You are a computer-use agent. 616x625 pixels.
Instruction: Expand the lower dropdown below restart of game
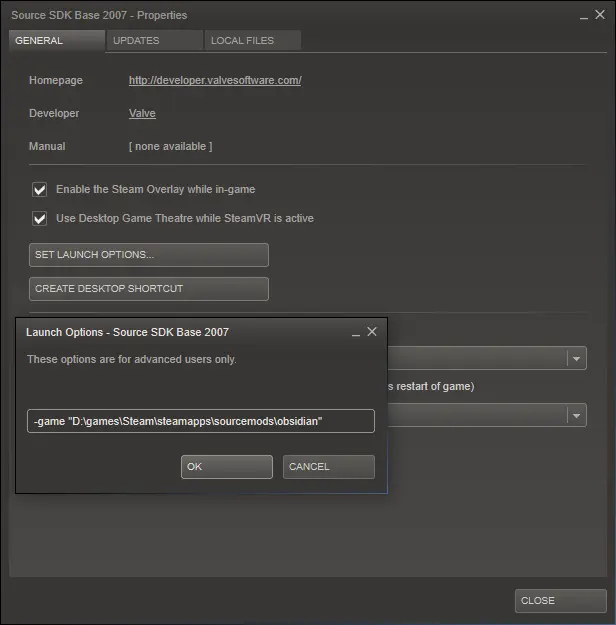pos(576,415)
